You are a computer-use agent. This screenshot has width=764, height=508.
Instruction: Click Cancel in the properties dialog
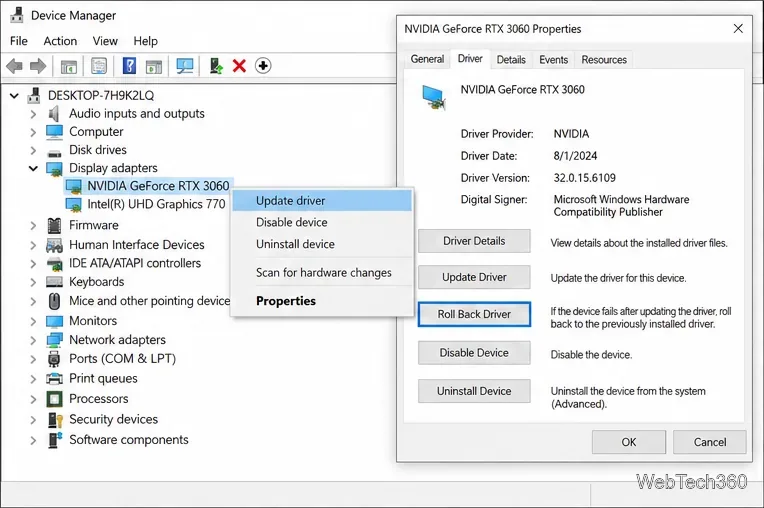709,442
